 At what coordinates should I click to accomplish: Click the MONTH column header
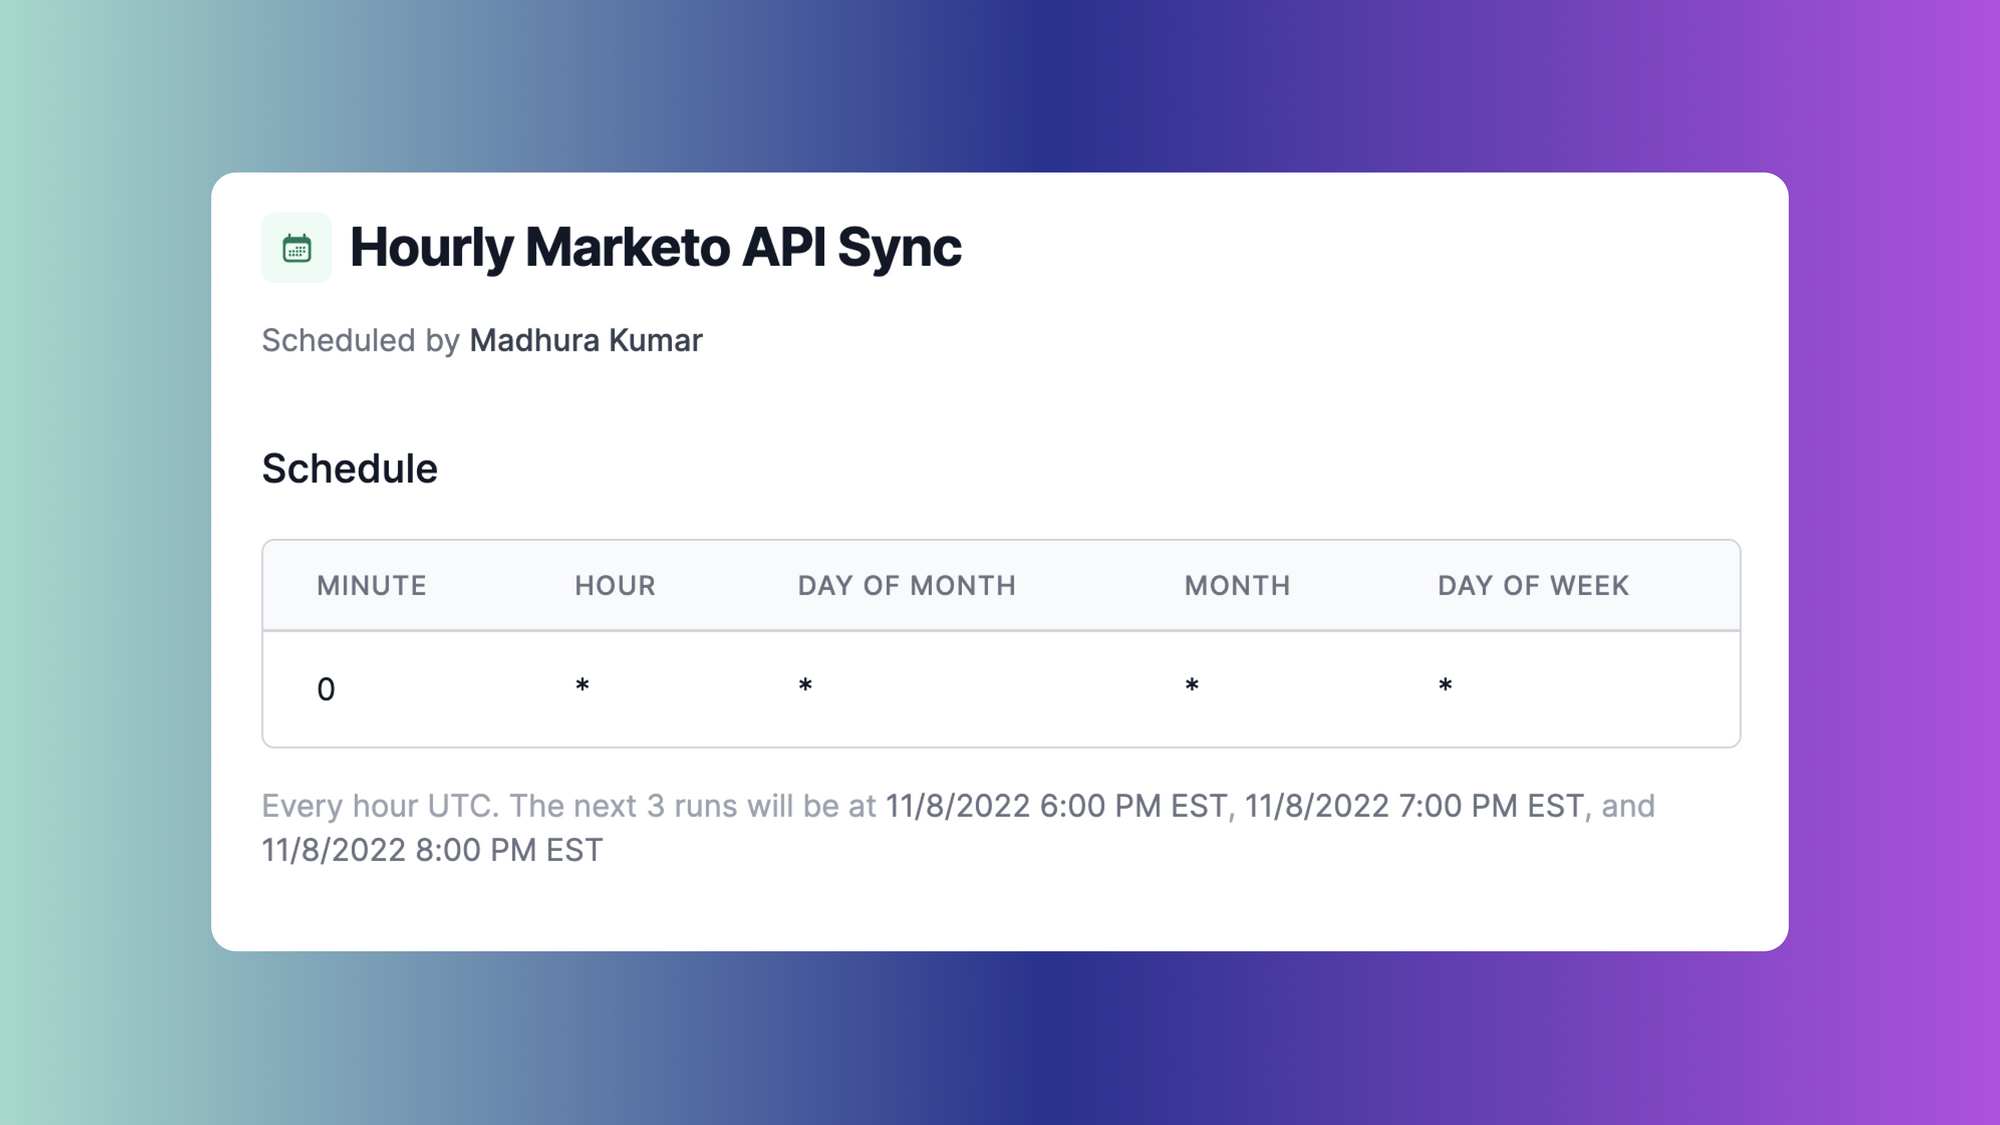[x=1238, y=586]
